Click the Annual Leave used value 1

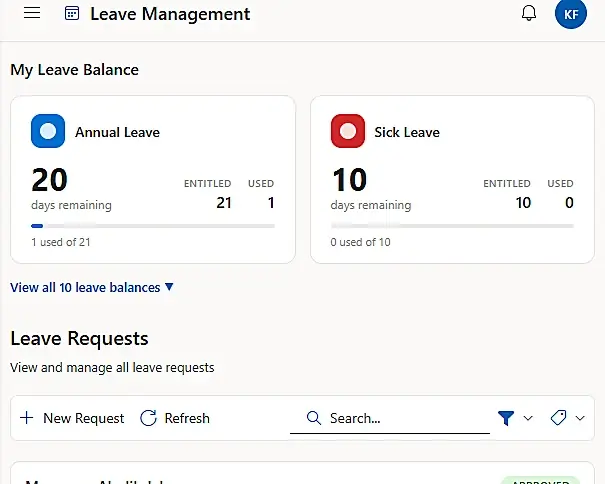tap(271, 203)
